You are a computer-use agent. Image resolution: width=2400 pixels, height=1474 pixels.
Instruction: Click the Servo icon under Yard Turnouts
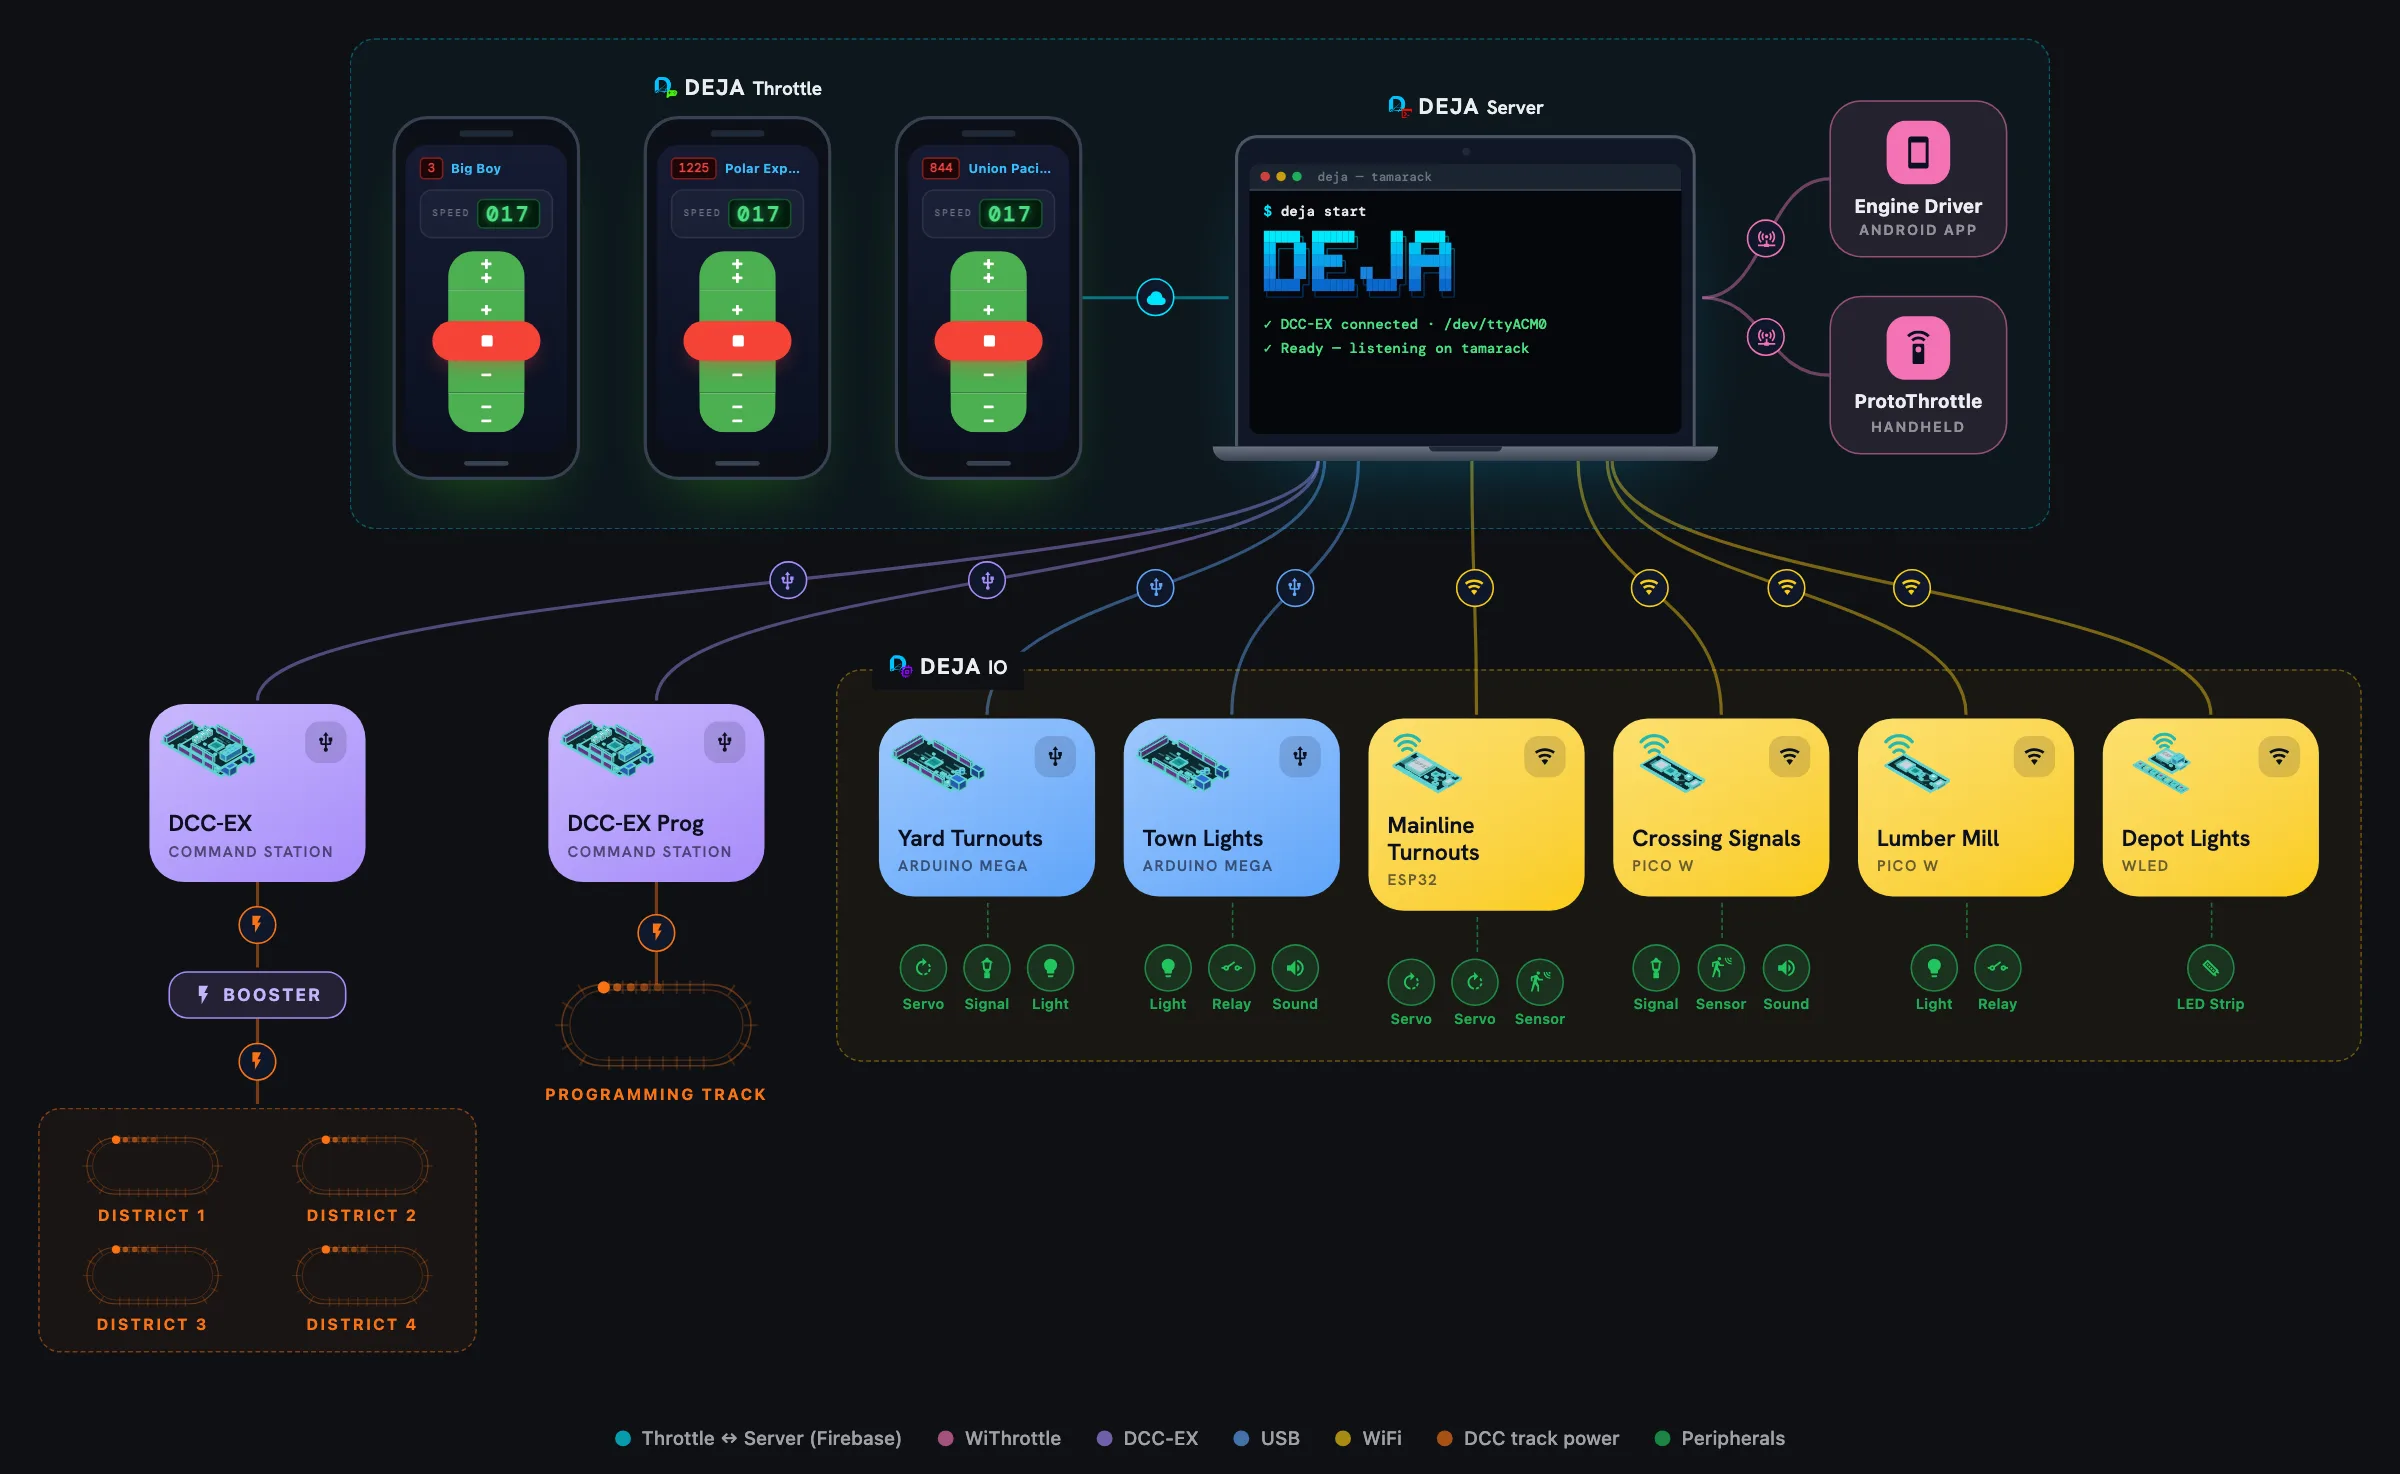923,968
